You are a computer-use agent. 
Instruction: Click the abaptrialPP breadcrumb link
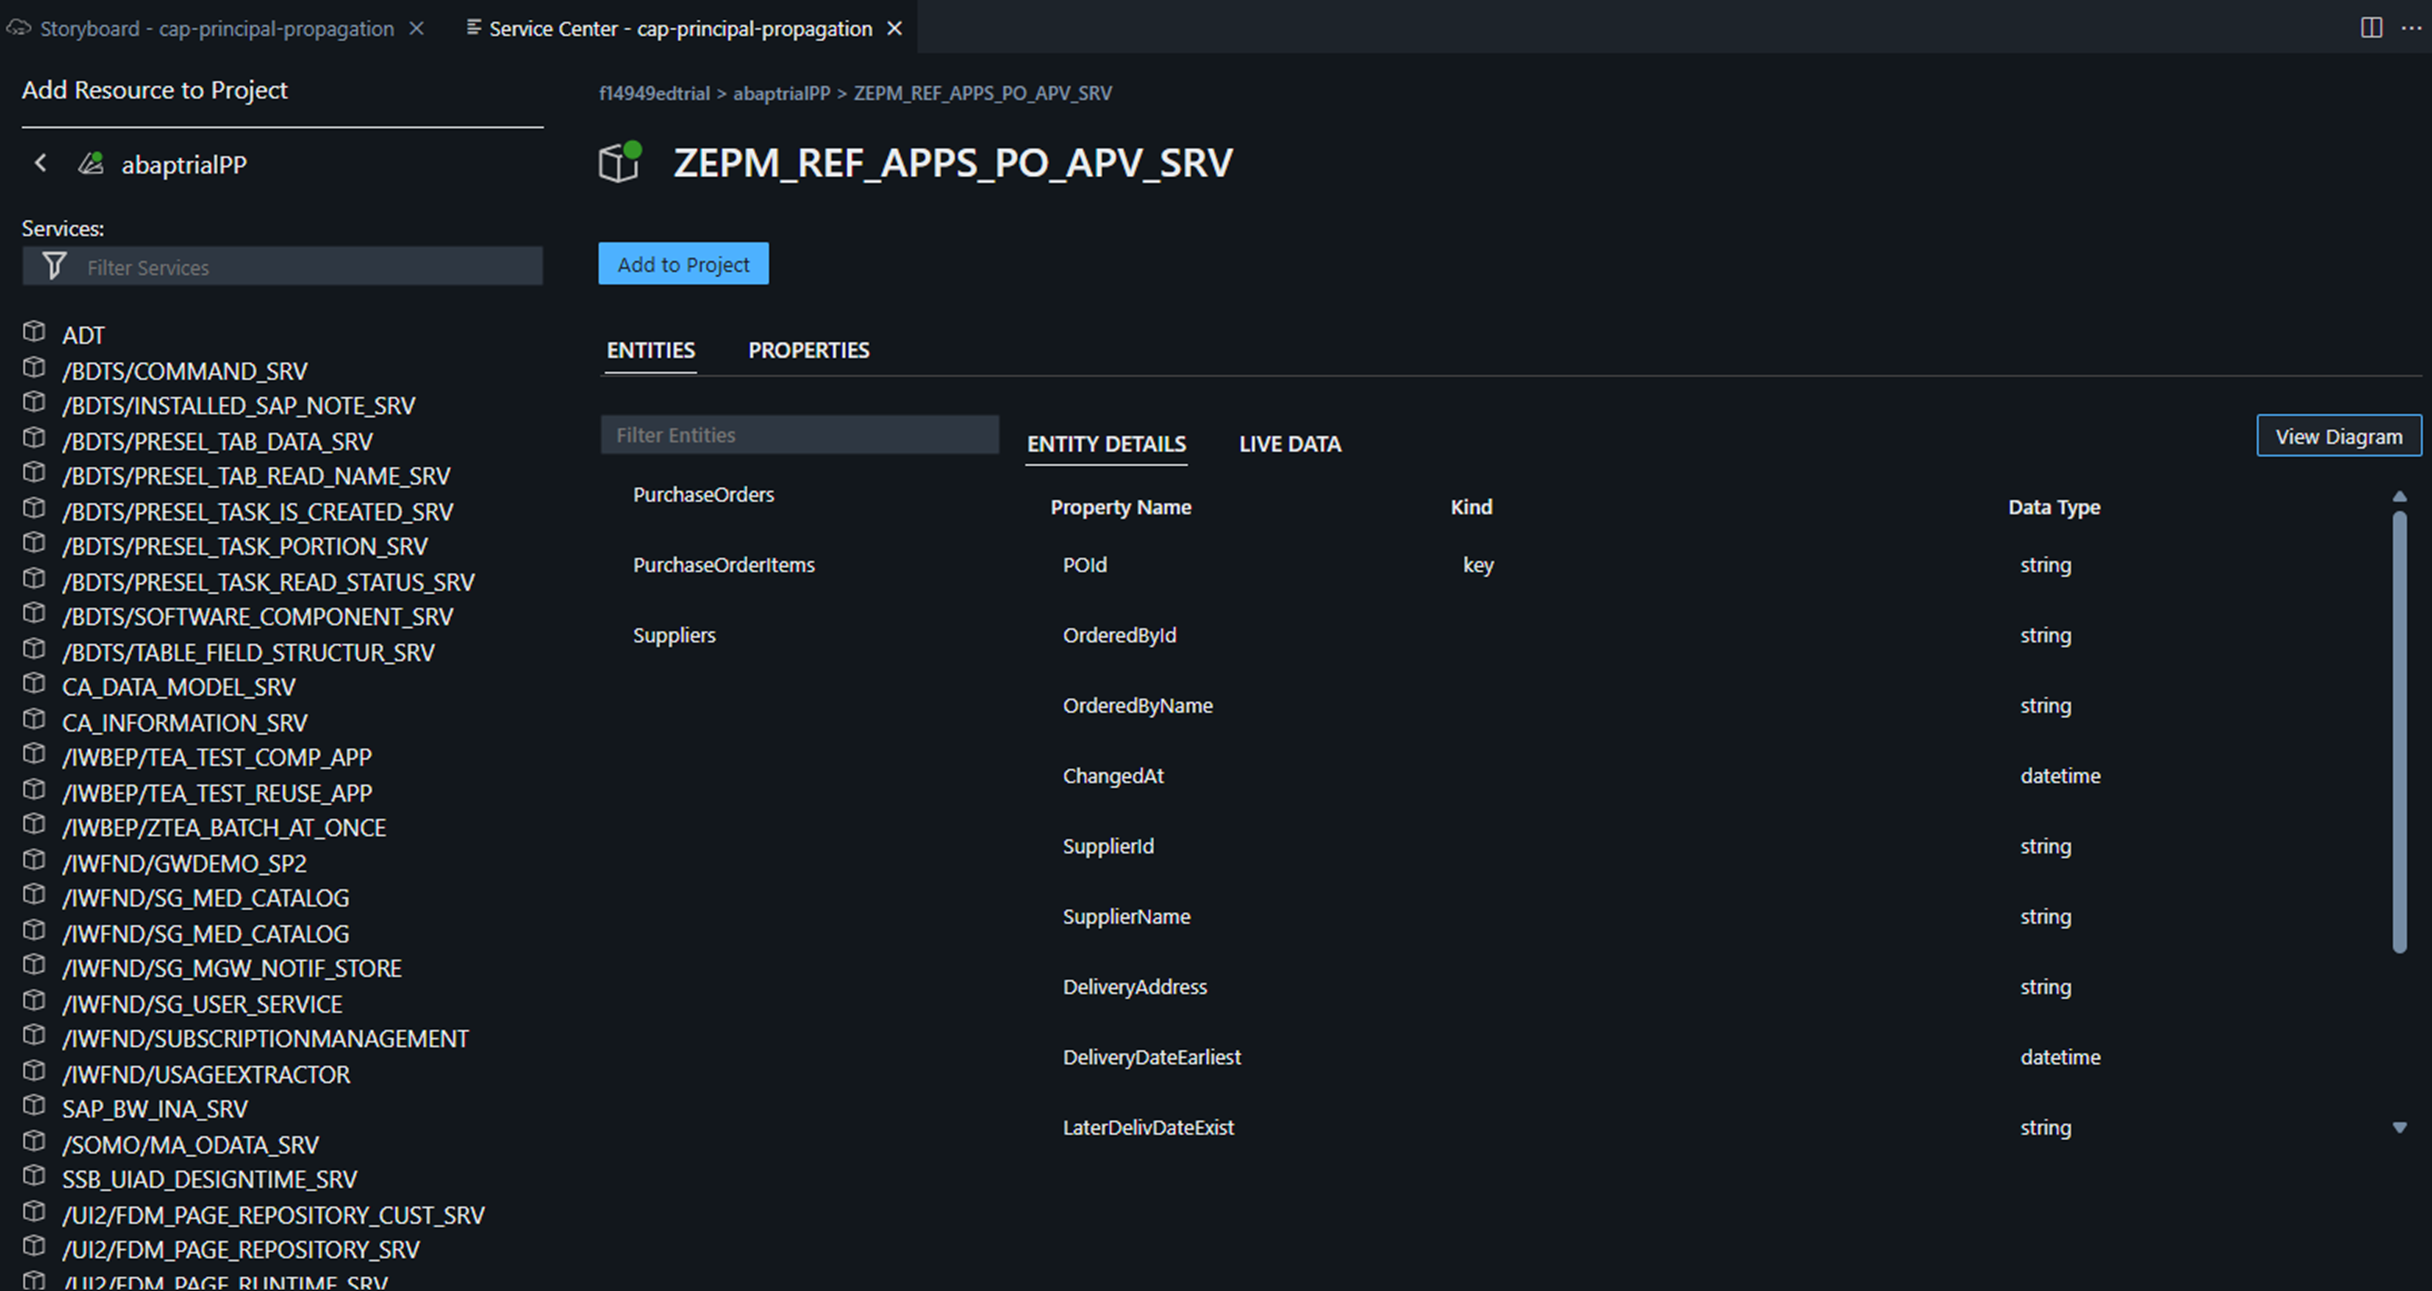click(781, 93)
